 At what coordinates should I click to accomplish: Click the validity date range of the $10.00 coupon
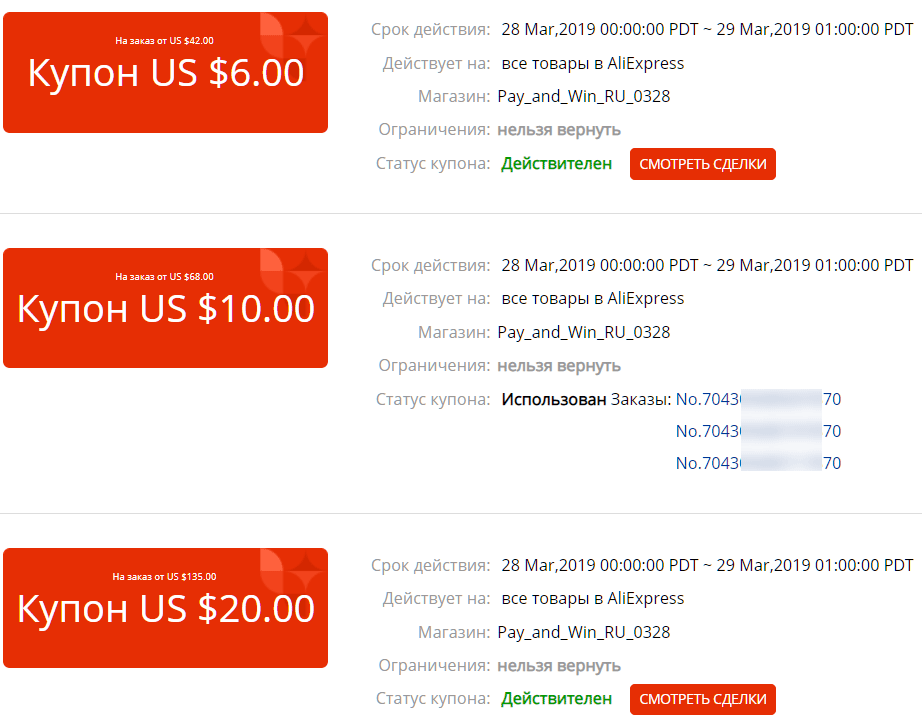coord(707,265)
